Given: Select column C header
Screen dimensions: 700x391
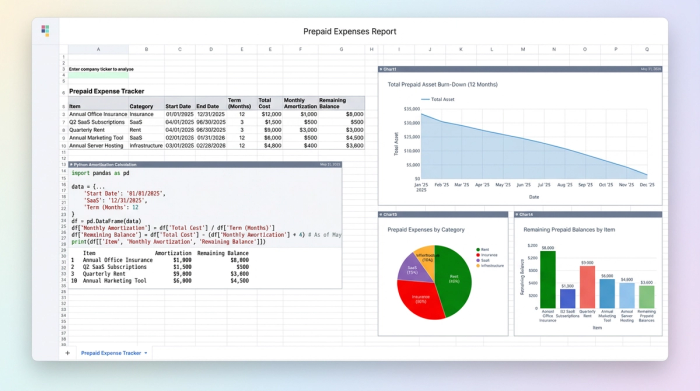Looking at the screenshot, I should [x=179, y=49].
